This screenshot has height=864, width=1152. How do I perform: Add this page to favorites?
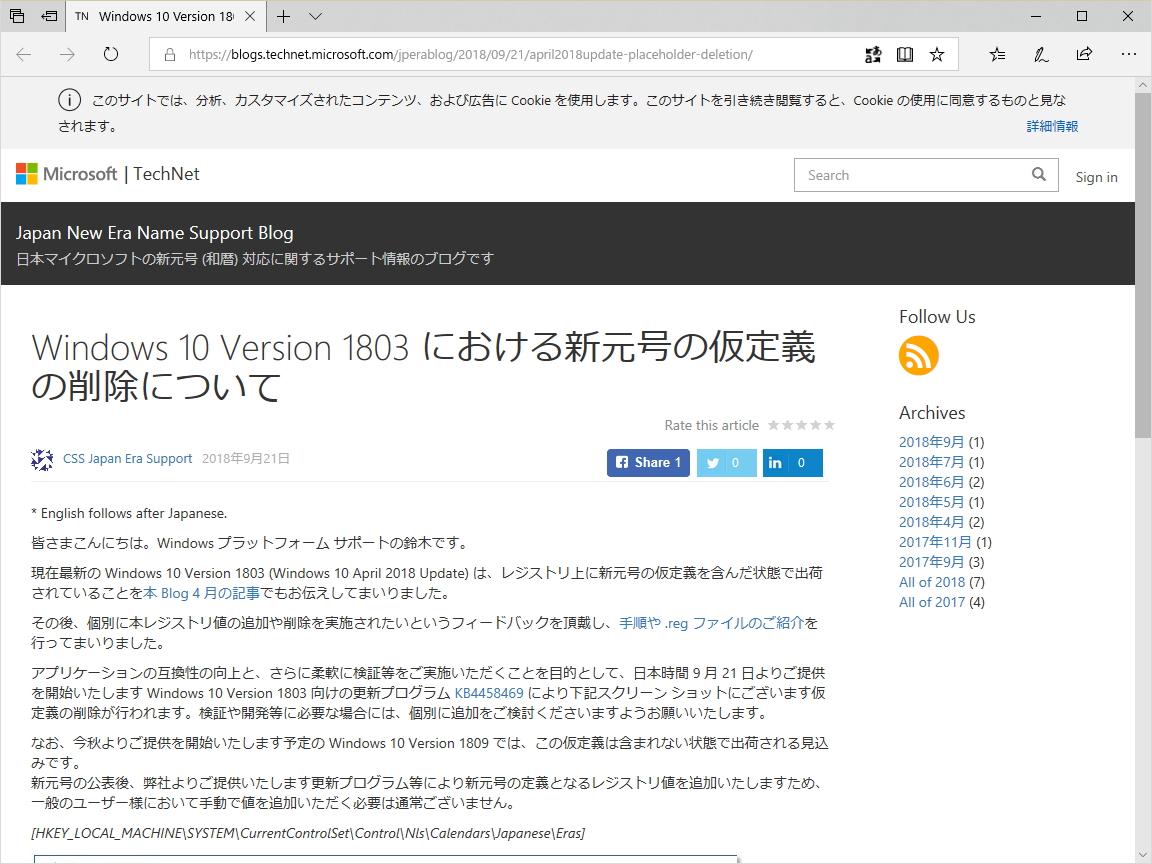click(936, 55)
